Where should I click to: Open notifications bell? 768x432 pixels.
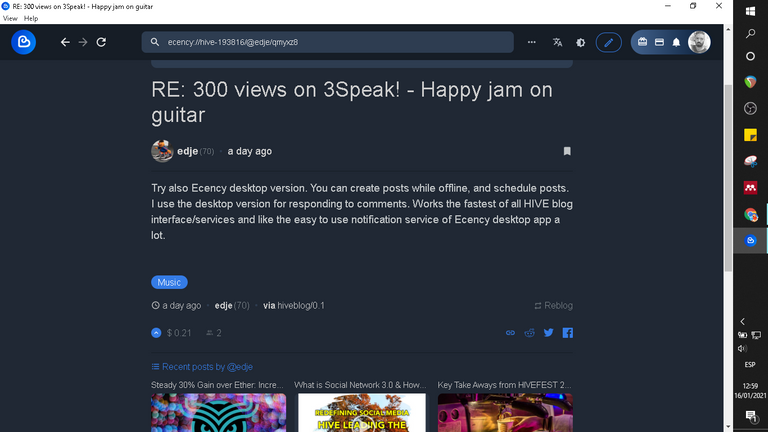coord(676,43)
